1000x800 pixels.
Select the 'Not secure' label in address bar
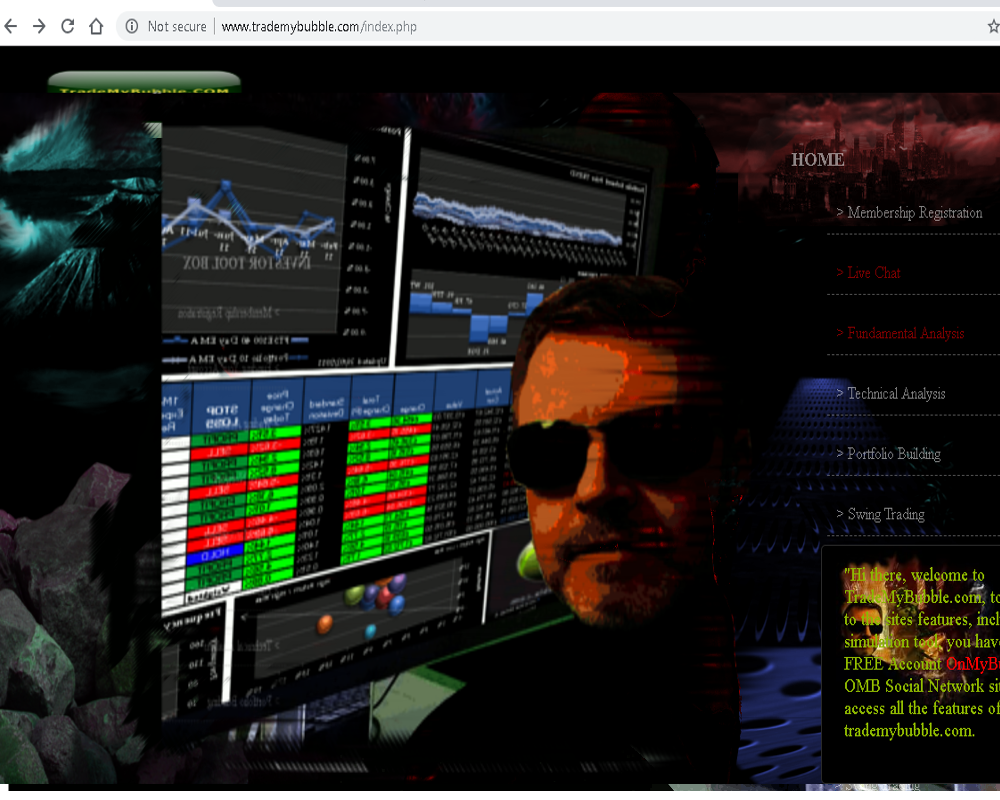[177, 27]
